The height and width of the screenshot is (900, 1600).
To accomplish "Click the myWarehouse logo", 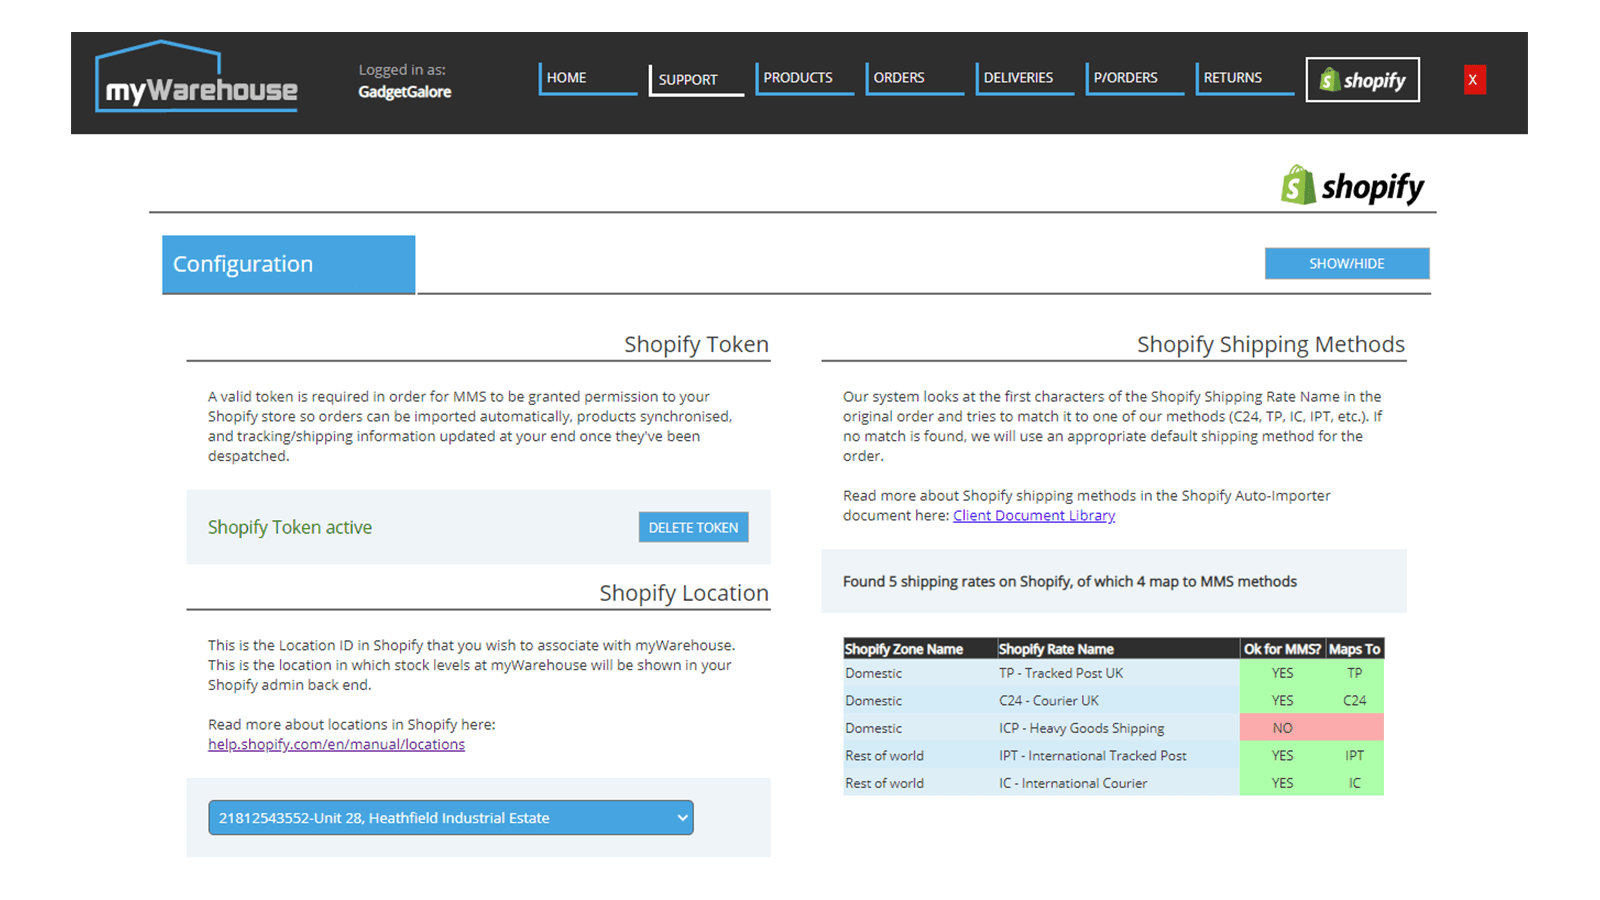I will point(195,80).
